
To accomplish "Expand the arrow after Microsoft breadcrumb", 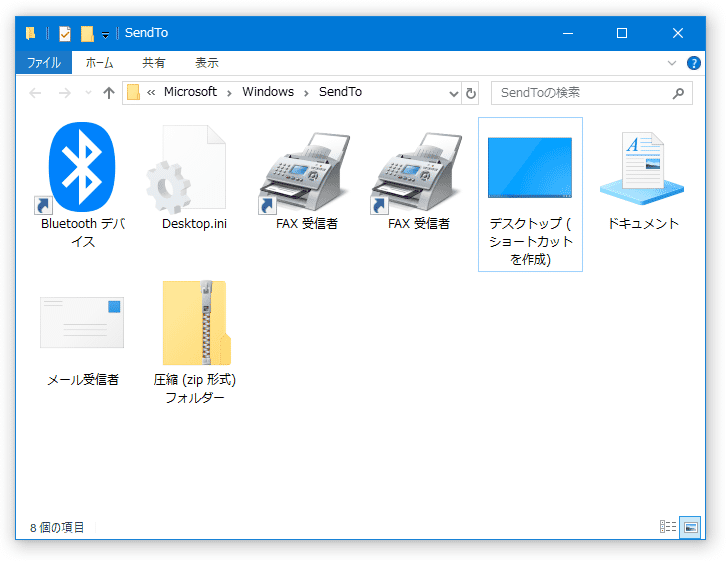I will click(x=229, y=93).
